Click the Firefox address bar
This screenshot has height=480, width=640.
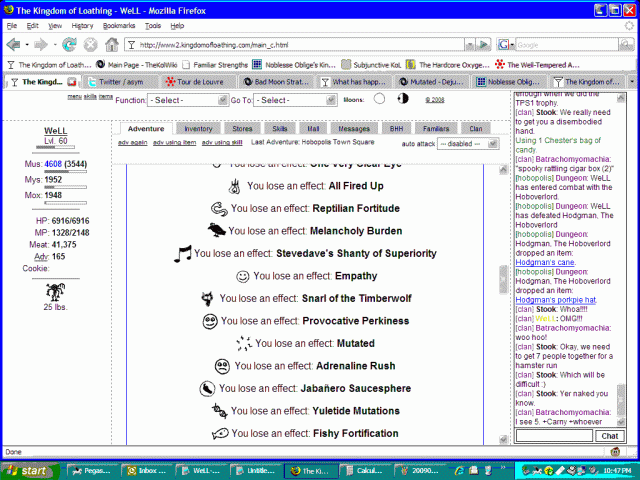310,45
